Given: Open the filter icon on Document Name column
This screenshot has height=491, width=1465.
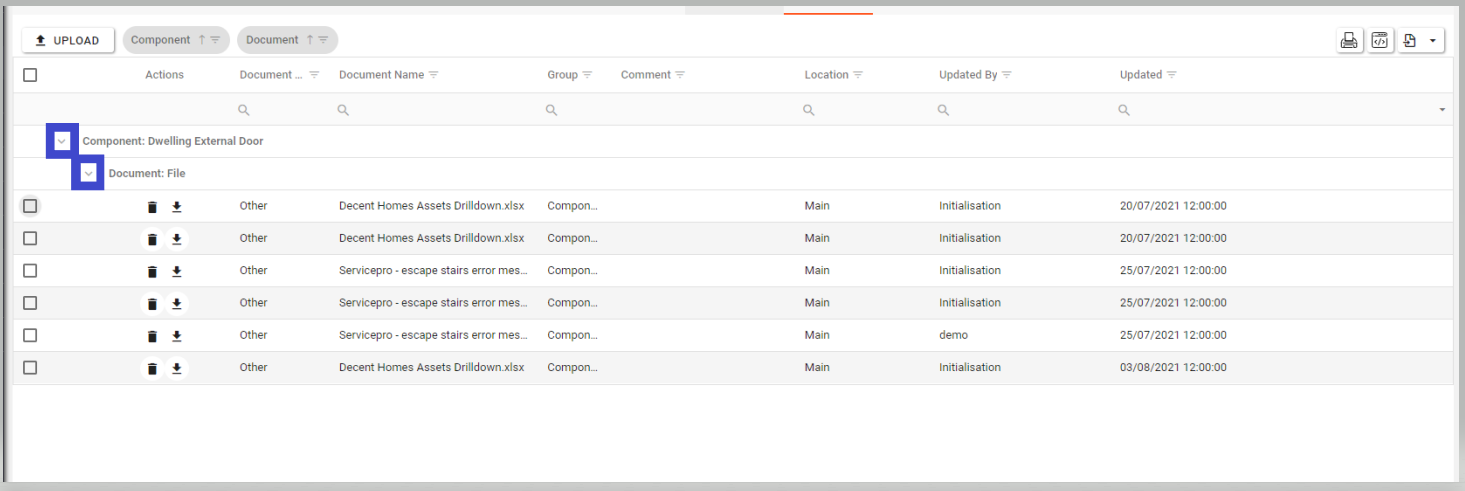Looking at the screenshot, I should 434,75.
